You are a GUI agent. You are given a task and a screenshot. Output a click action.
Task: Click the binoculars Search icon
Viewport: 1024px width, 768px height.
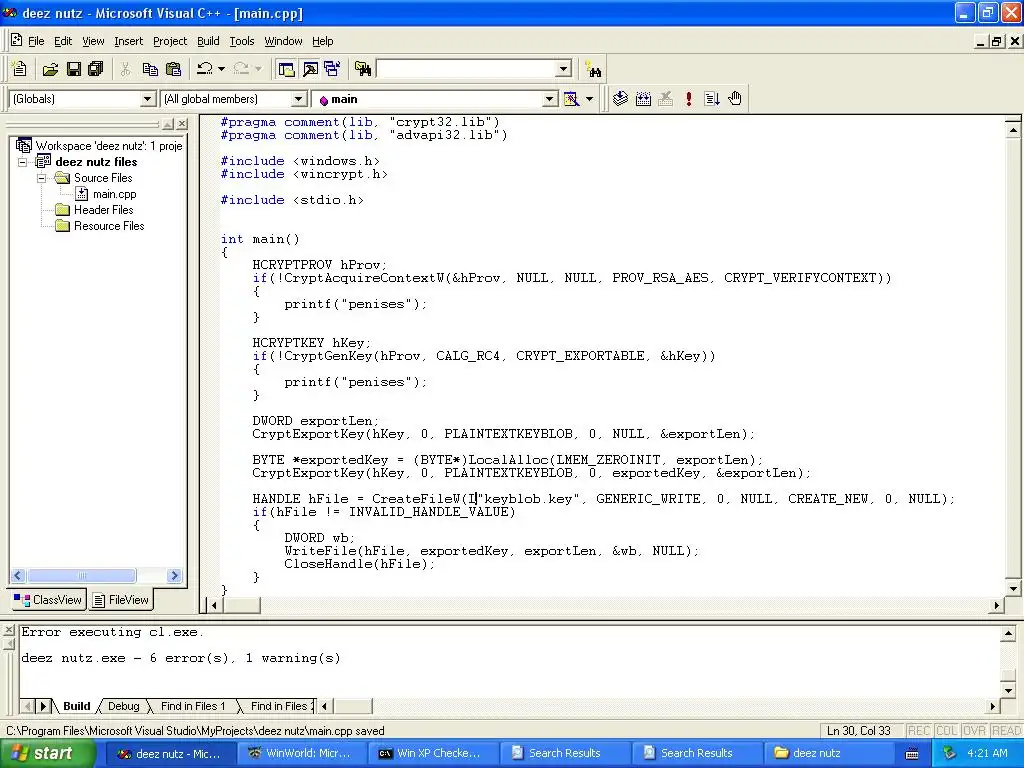(593, 69)
